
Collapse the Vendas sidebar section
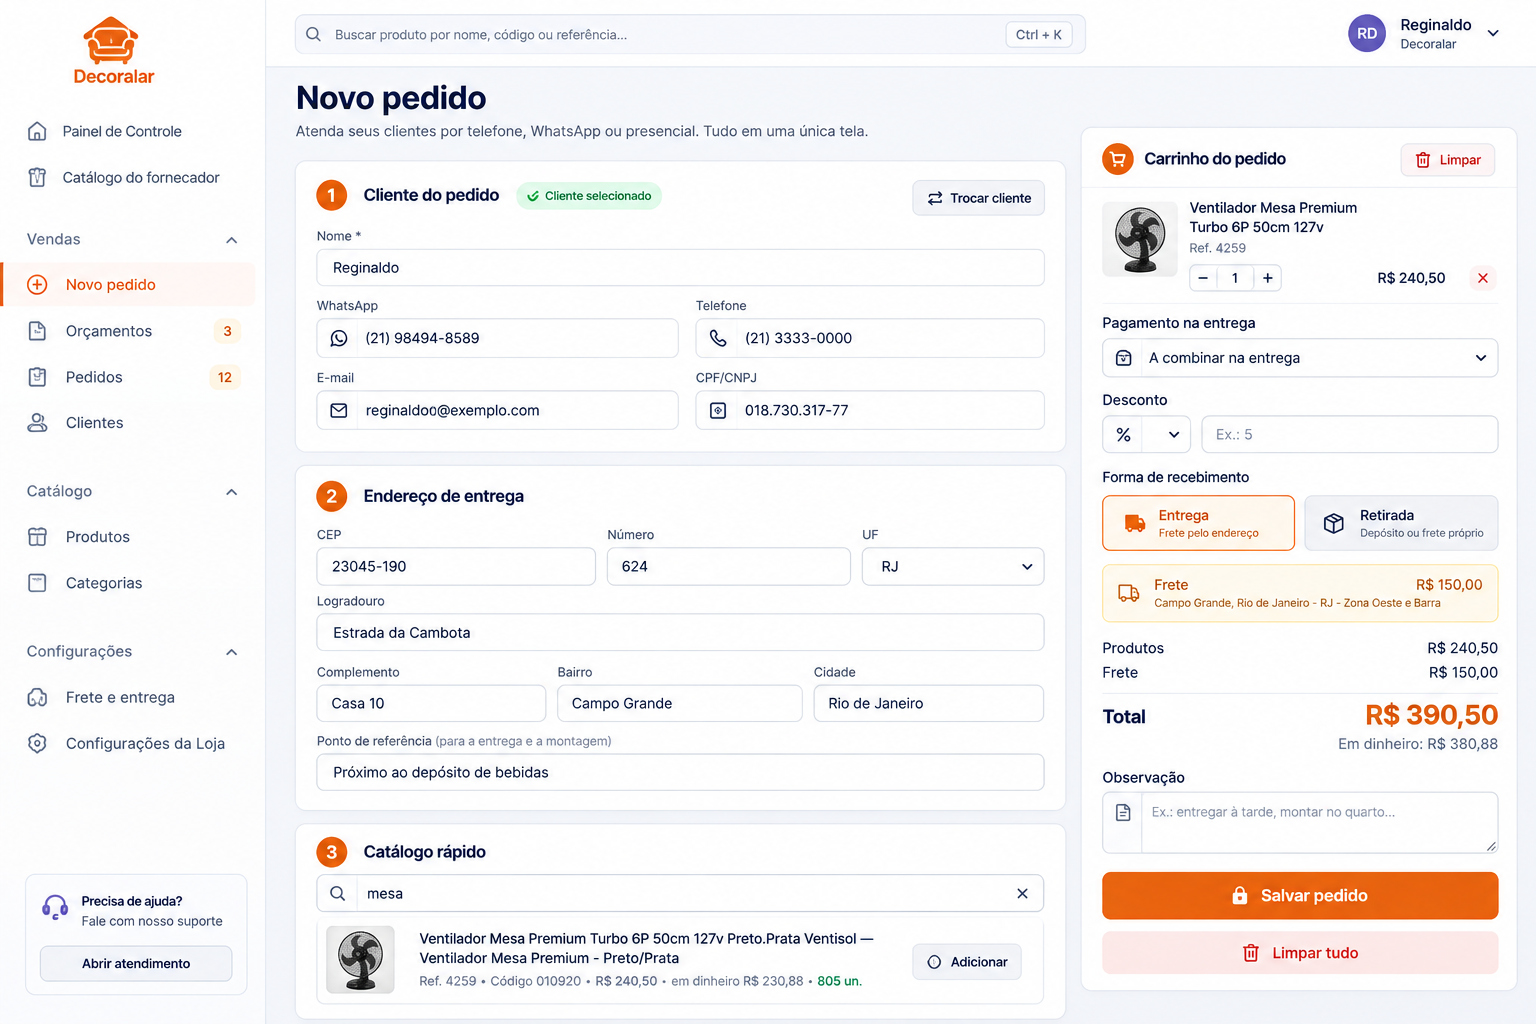click(232, 240)
